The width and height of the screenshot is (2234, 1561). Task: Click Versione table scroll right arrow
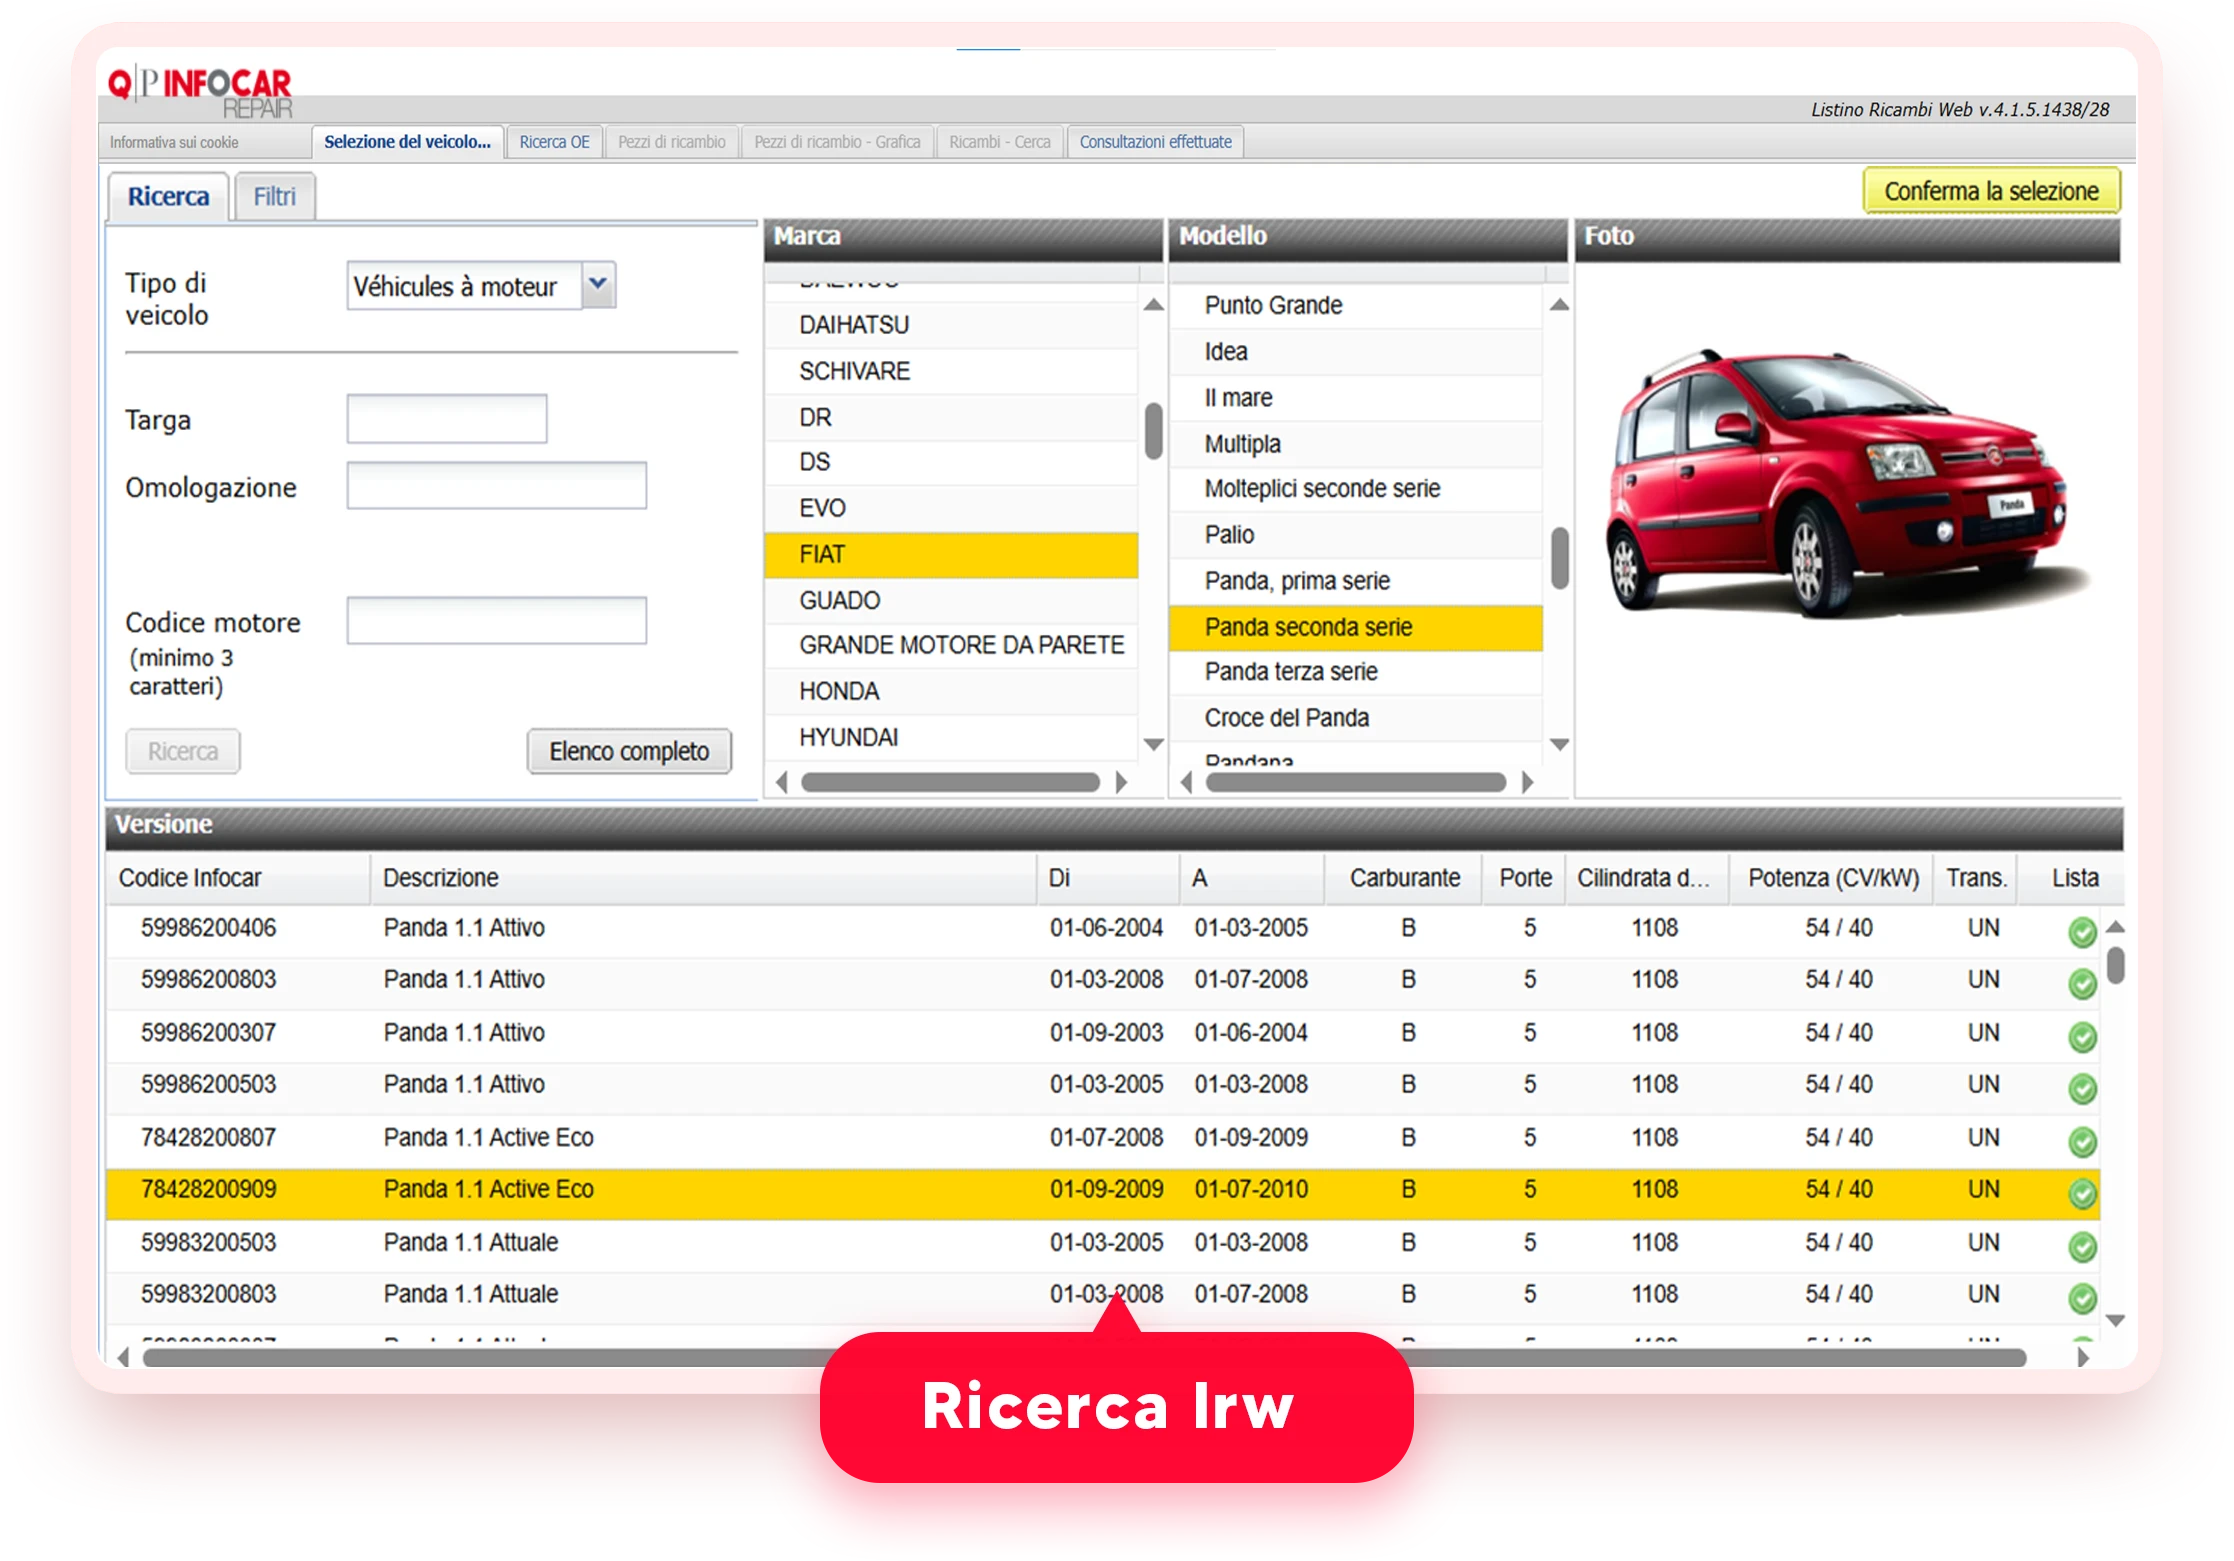(2082, 1357)
